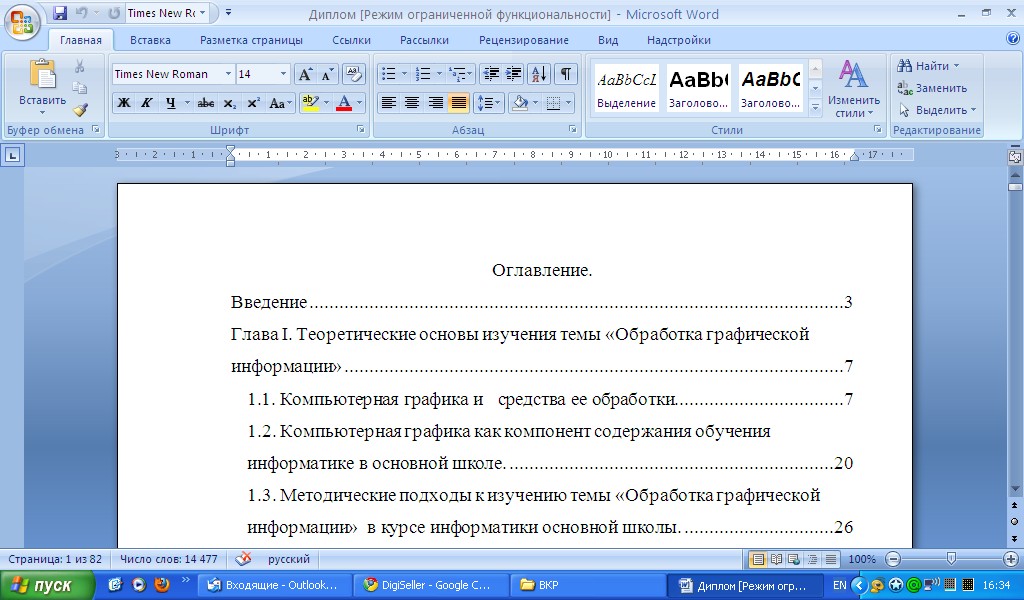Click the Sort A-Z icon
Viewport: 1024px width, 600px height.
tap(538, 74)
